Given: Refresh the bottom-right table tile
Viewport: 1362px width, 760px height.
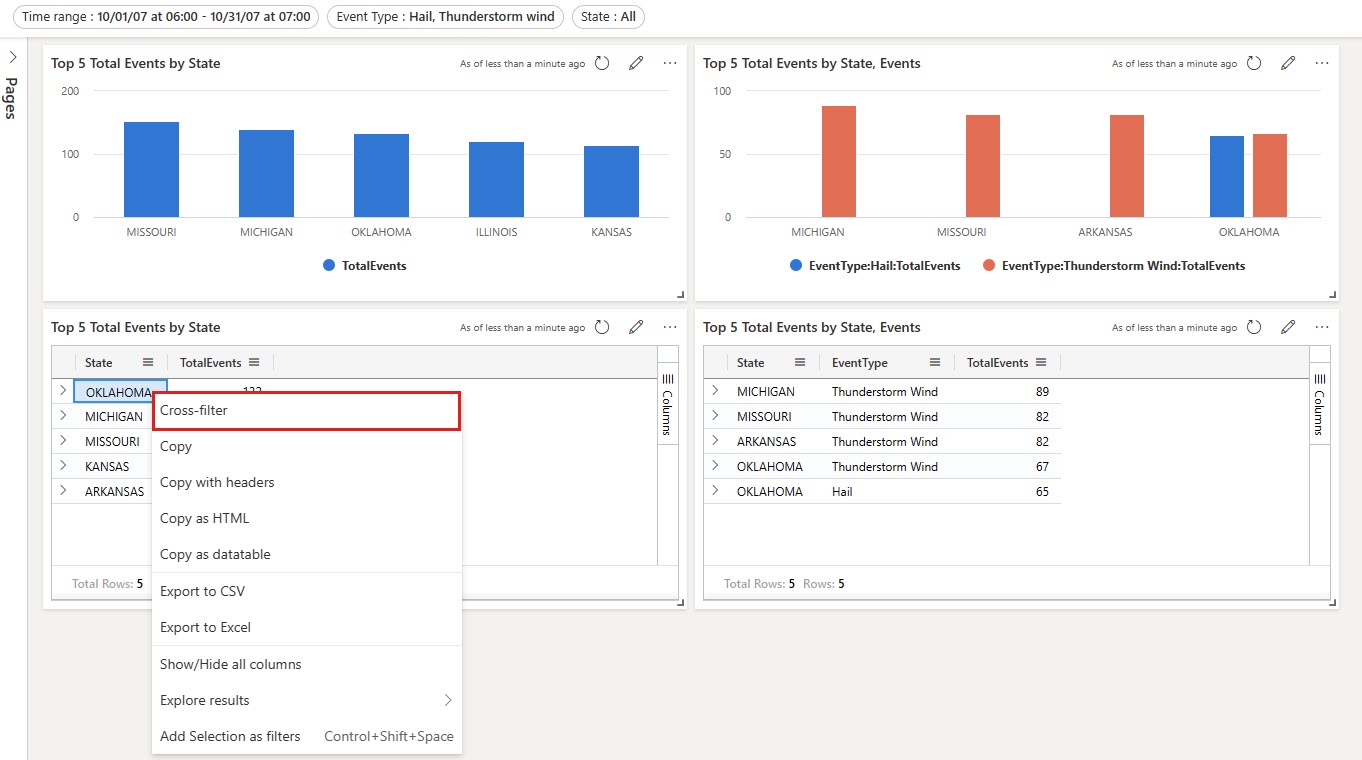Looking at the screenshot, I should pyautogui.click(x=1253, y=326).
